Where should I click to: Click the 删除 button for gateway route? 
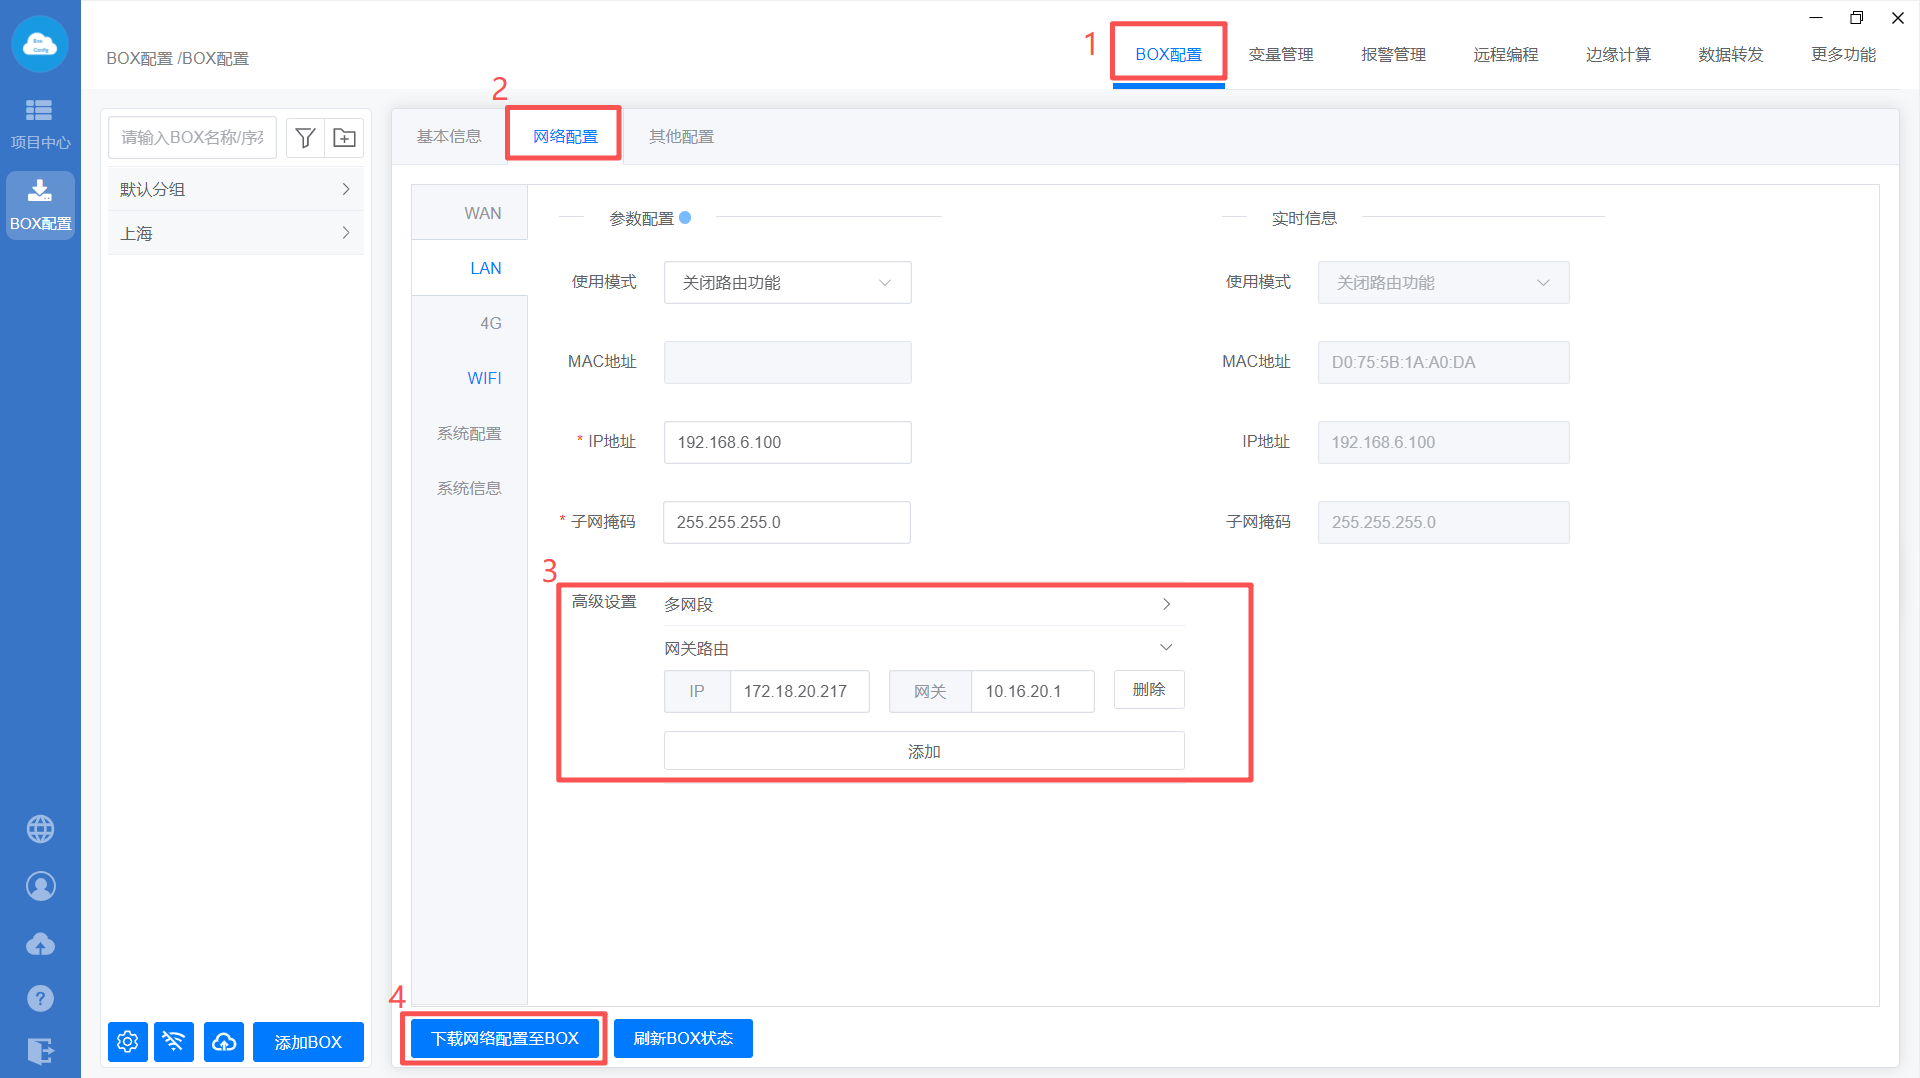pyautogui.click(x=1149, y=690)
